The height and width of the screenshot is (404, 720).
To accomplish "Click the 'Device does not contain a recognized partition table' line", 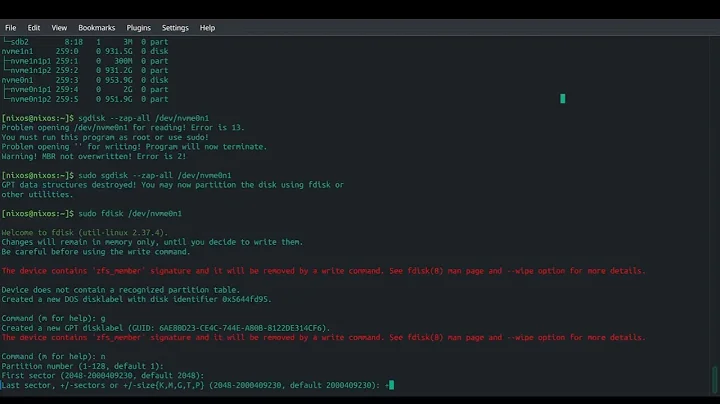I will coord(120,290).
